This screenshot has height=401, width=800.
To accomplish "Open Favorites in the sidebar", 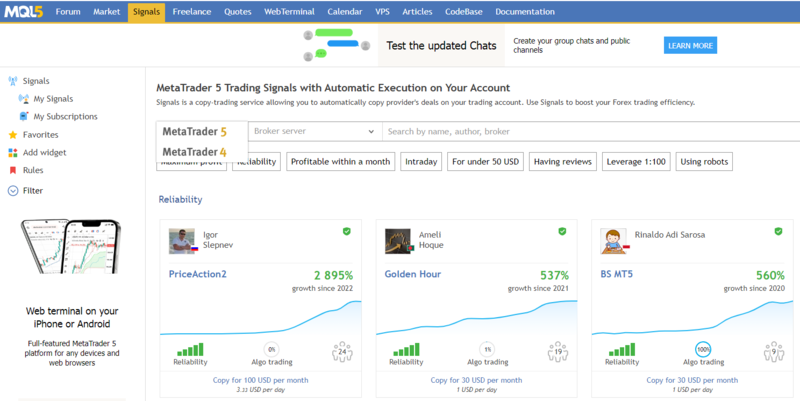I will pyautogui.click(x=40, y=135).
